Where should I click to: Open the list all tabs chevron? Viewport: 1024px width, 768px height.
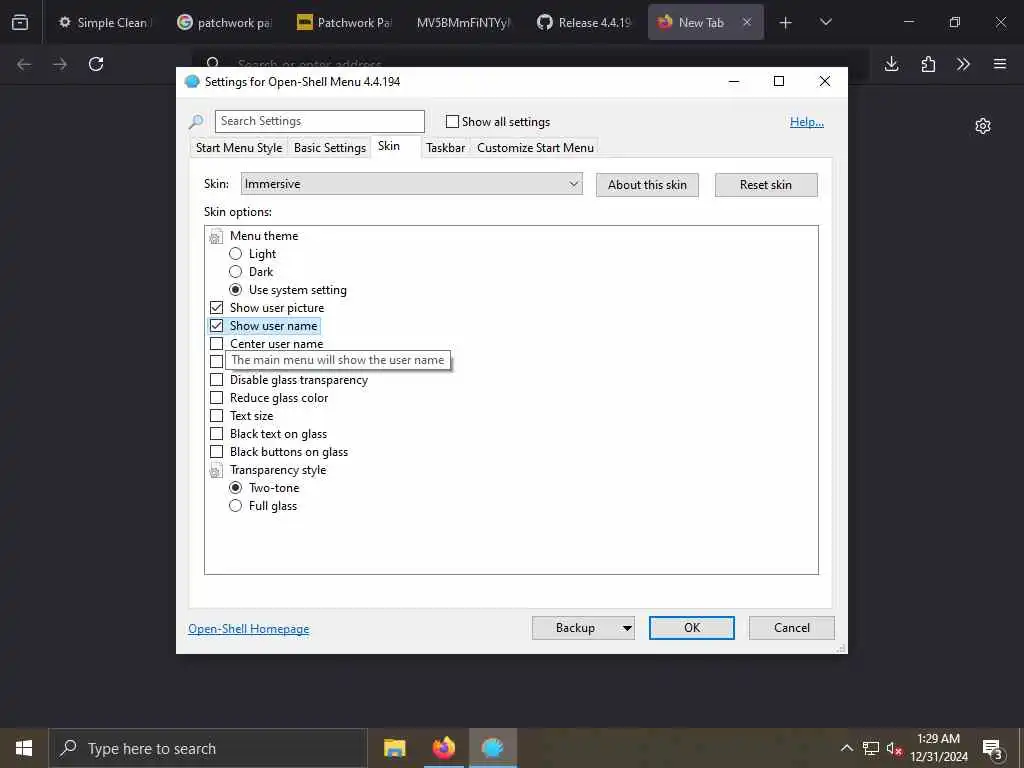(825, 23)
